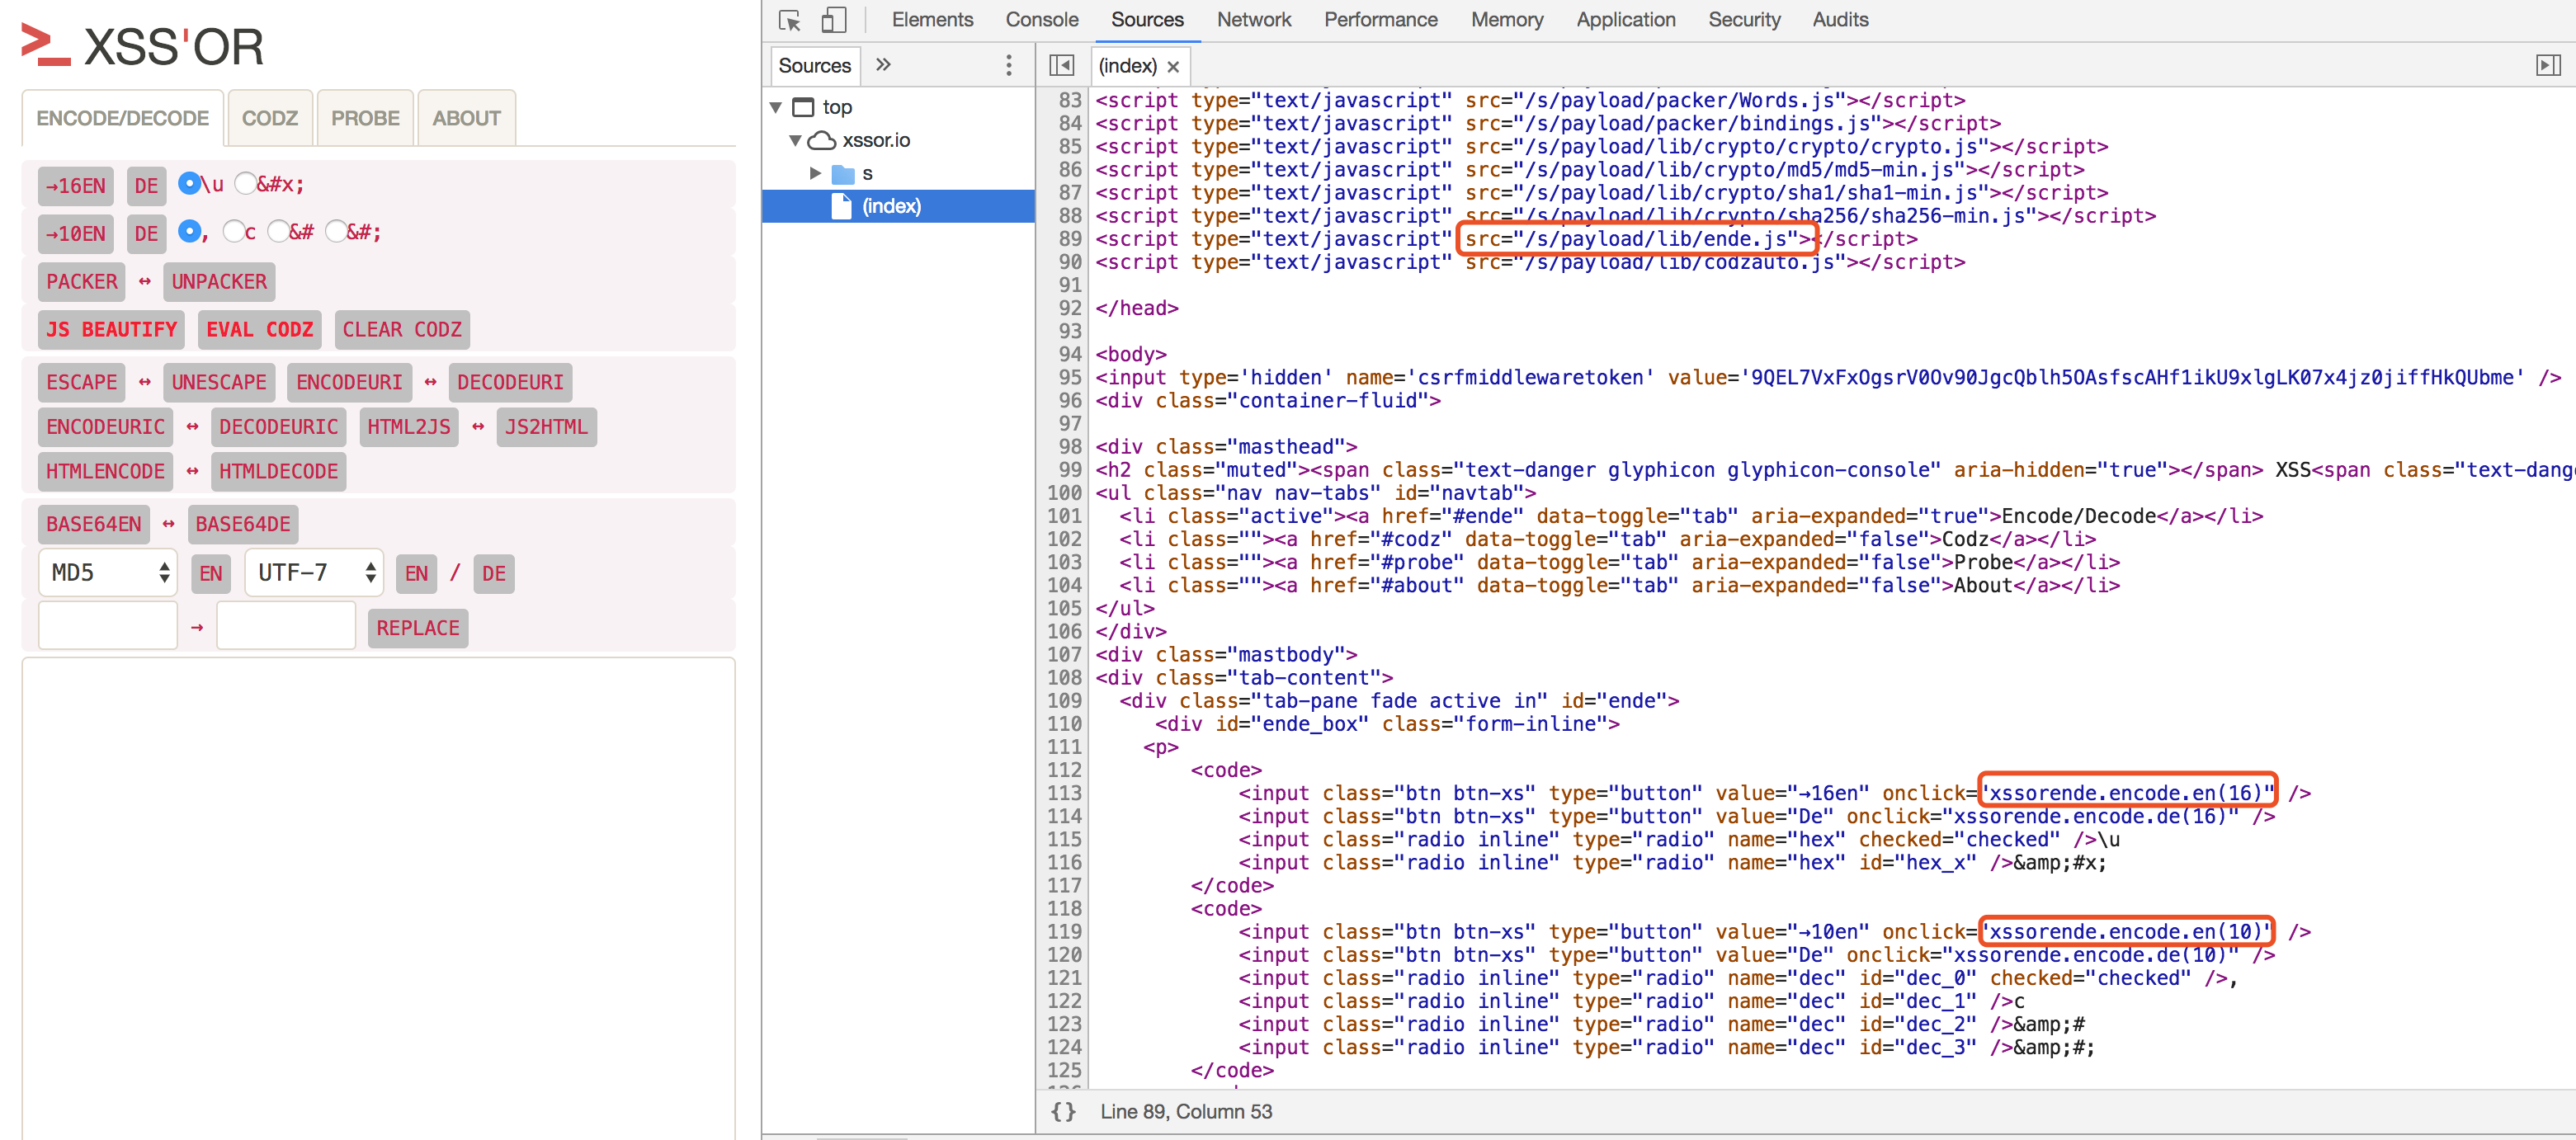Open the CODZ tab in XSS'OR

tap(269, 117)
